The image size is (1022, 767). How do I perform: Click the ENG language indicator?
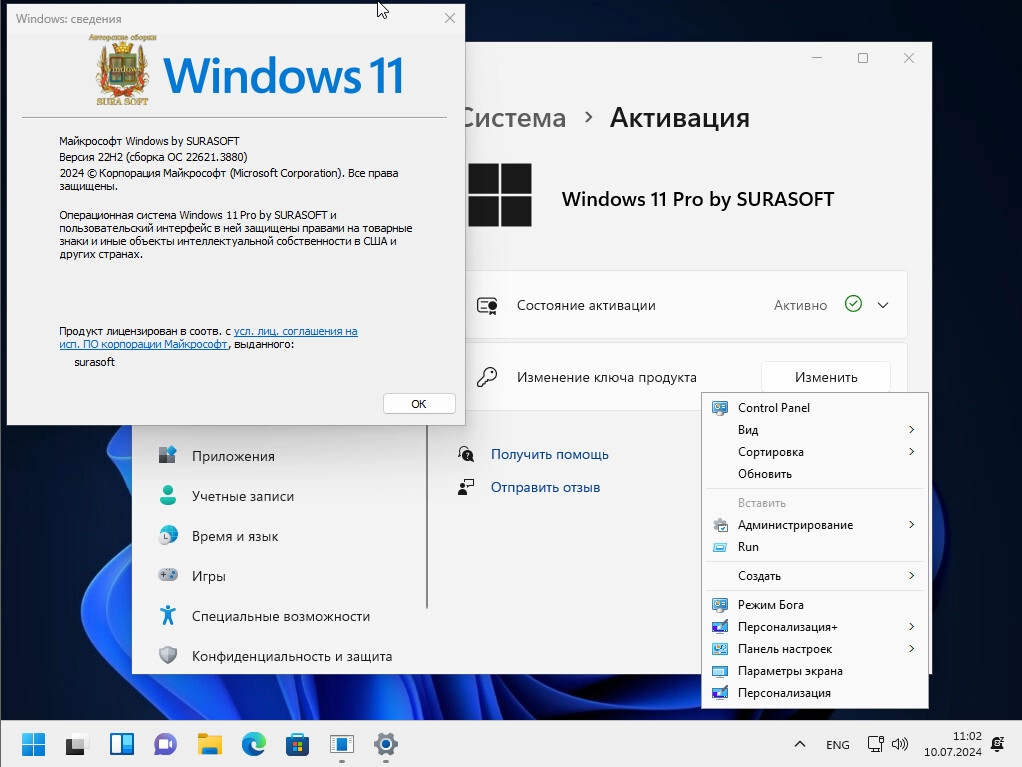tap(837, 745)
